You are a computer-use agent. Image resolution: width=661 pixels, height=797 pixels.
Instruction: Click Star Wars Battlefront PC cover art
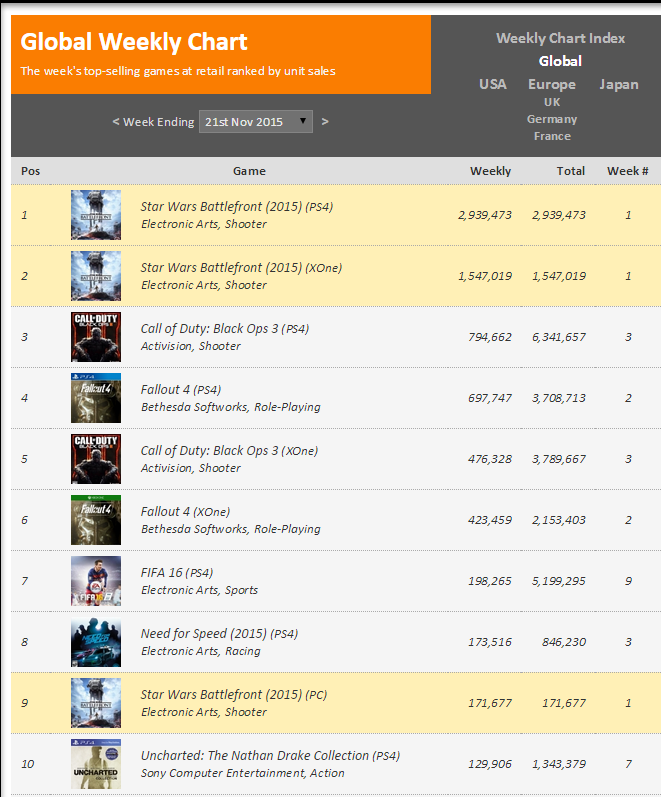(96, 703)
